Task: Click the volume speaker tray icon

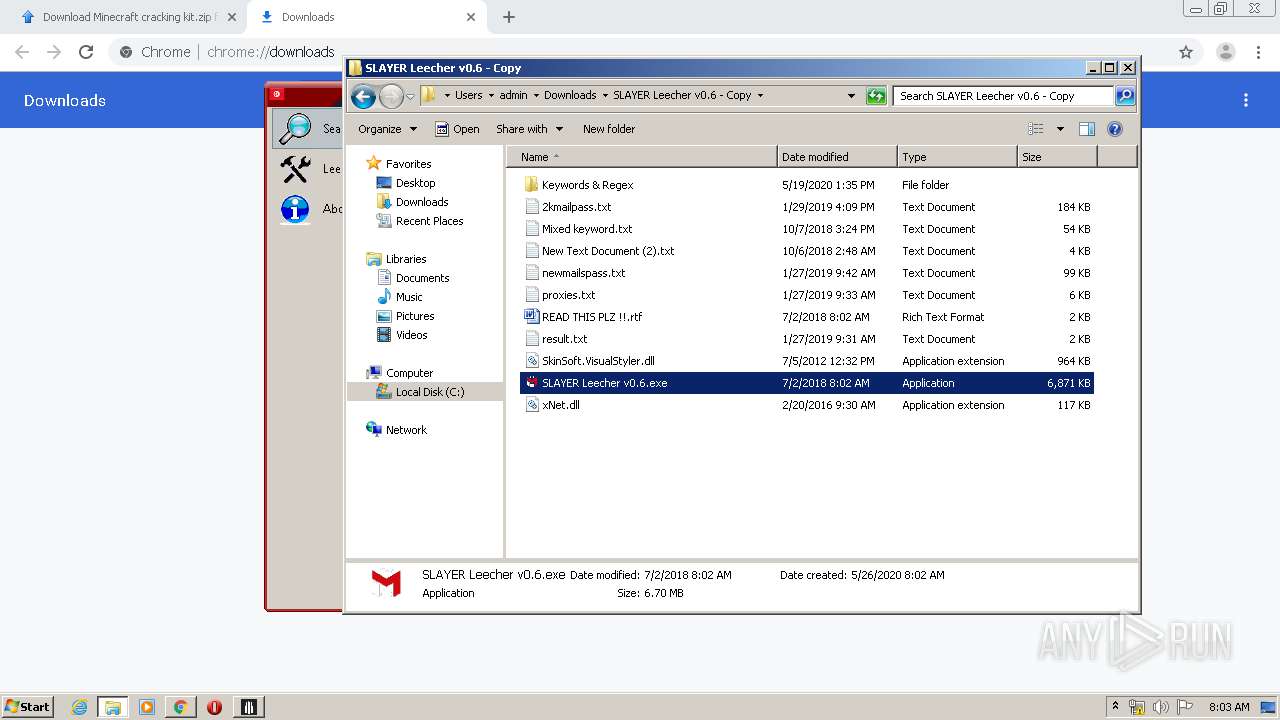Action: (1161, 707)
